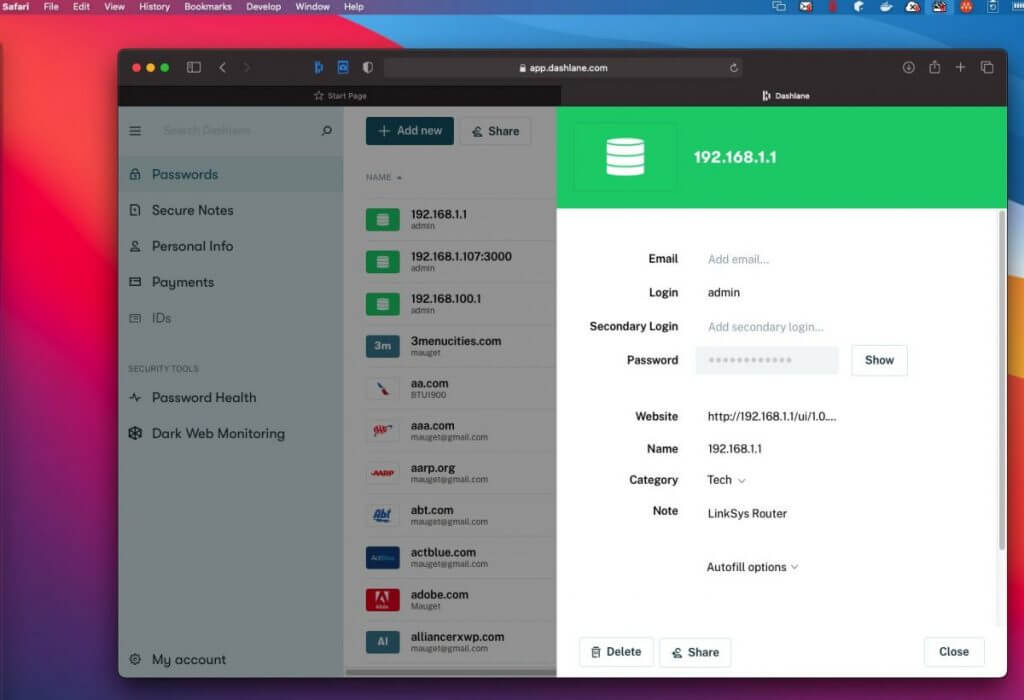Click the Safari sidebar toggle icon

[x=194, y=68]
